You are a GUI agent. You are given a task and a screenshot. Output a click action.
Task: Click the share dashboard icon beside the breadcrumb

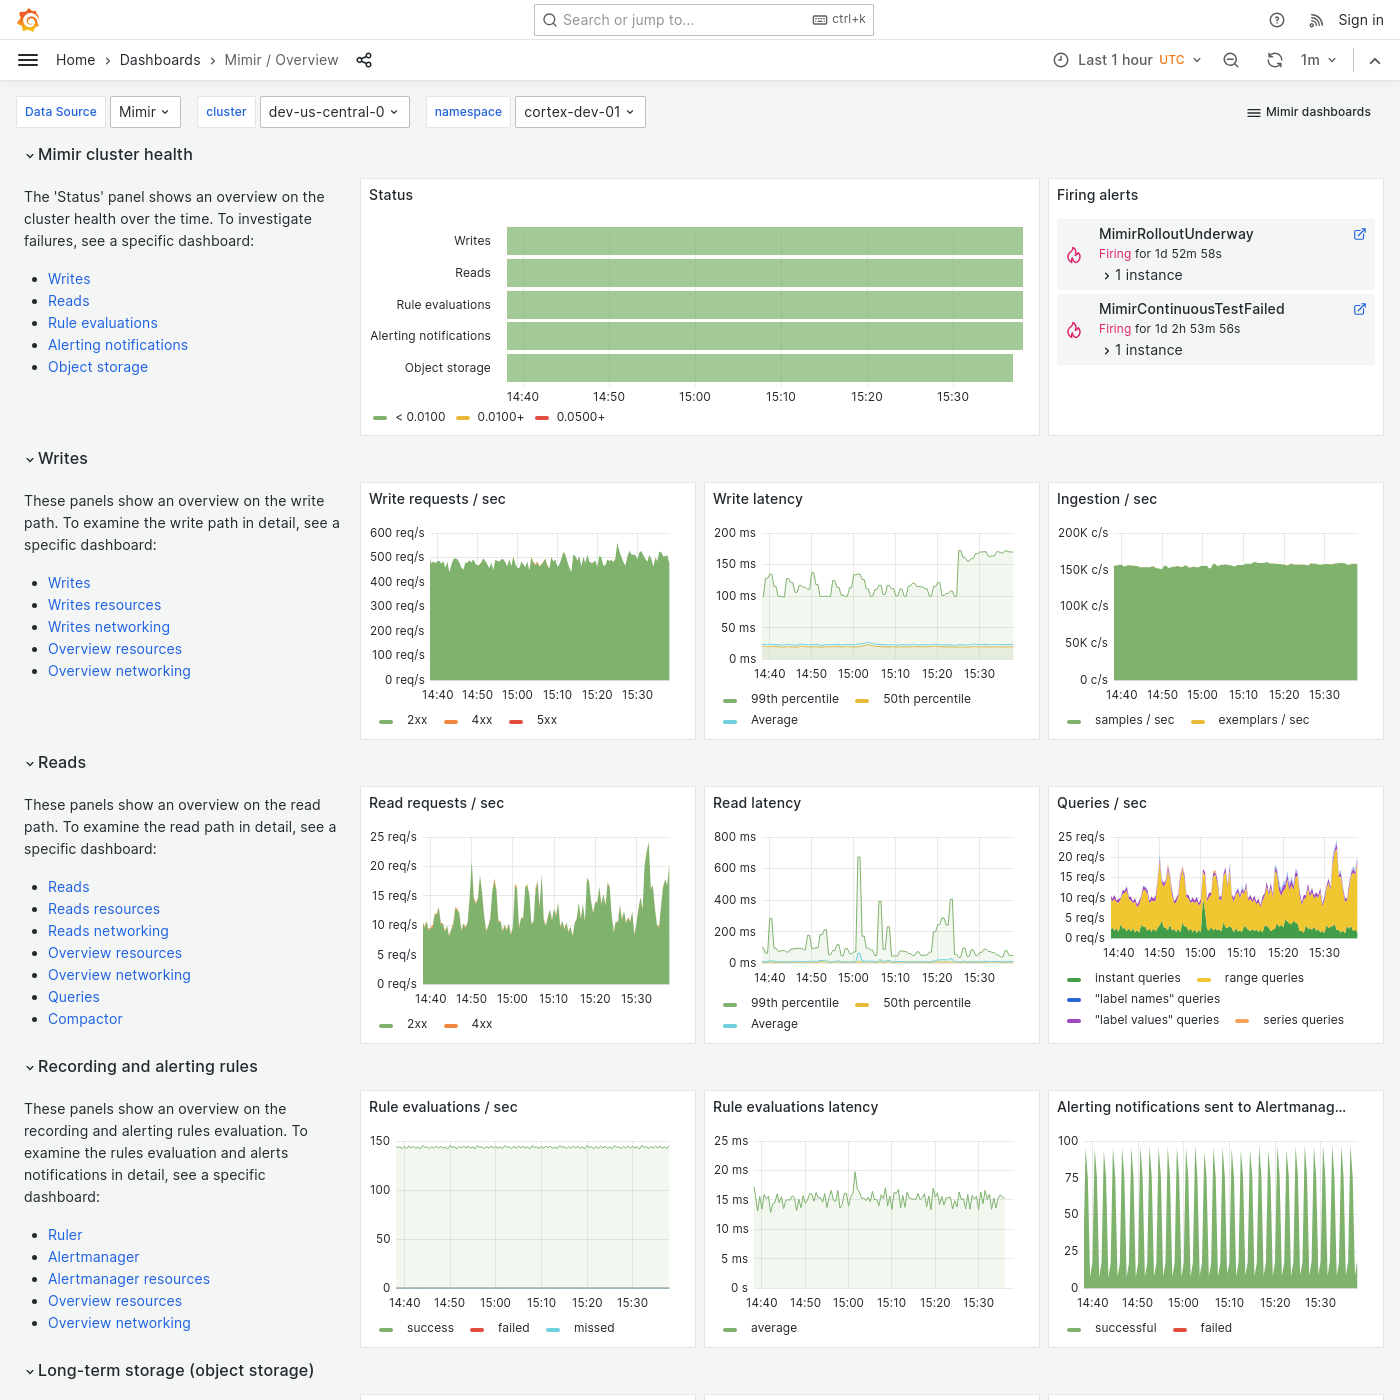tap(364, 60)
